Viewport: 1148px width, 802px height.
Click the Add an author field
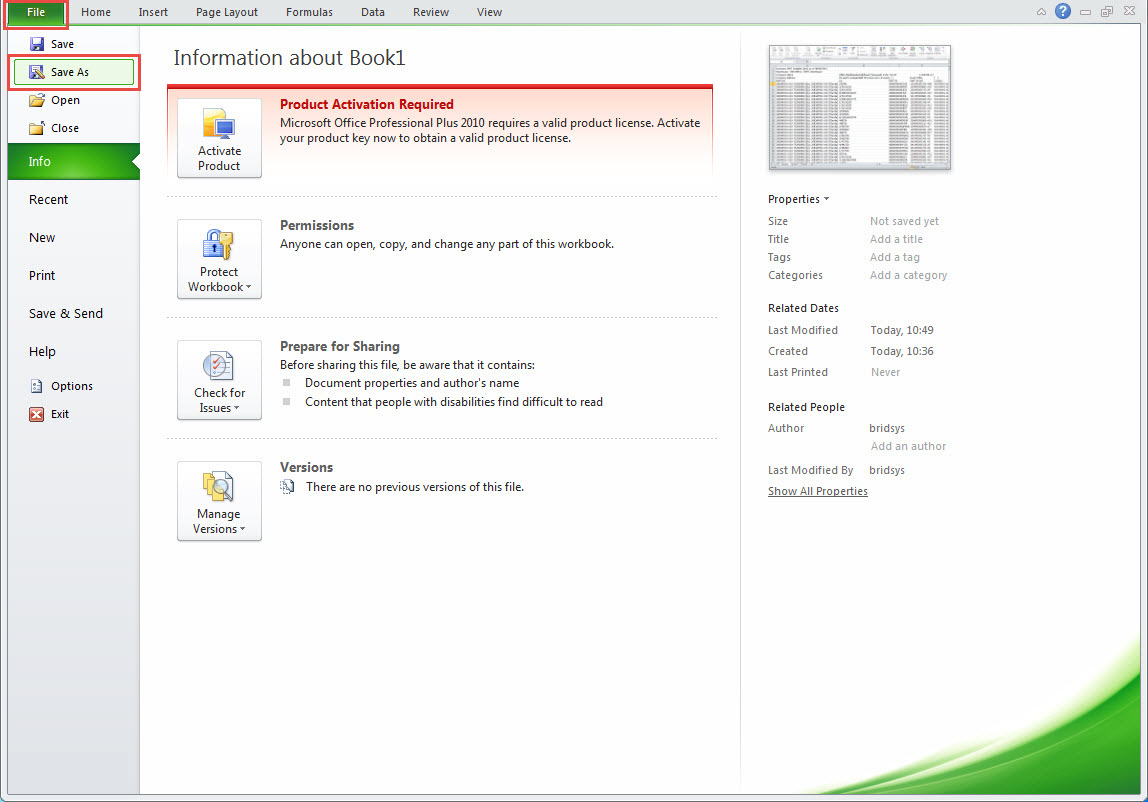[908, 447]
